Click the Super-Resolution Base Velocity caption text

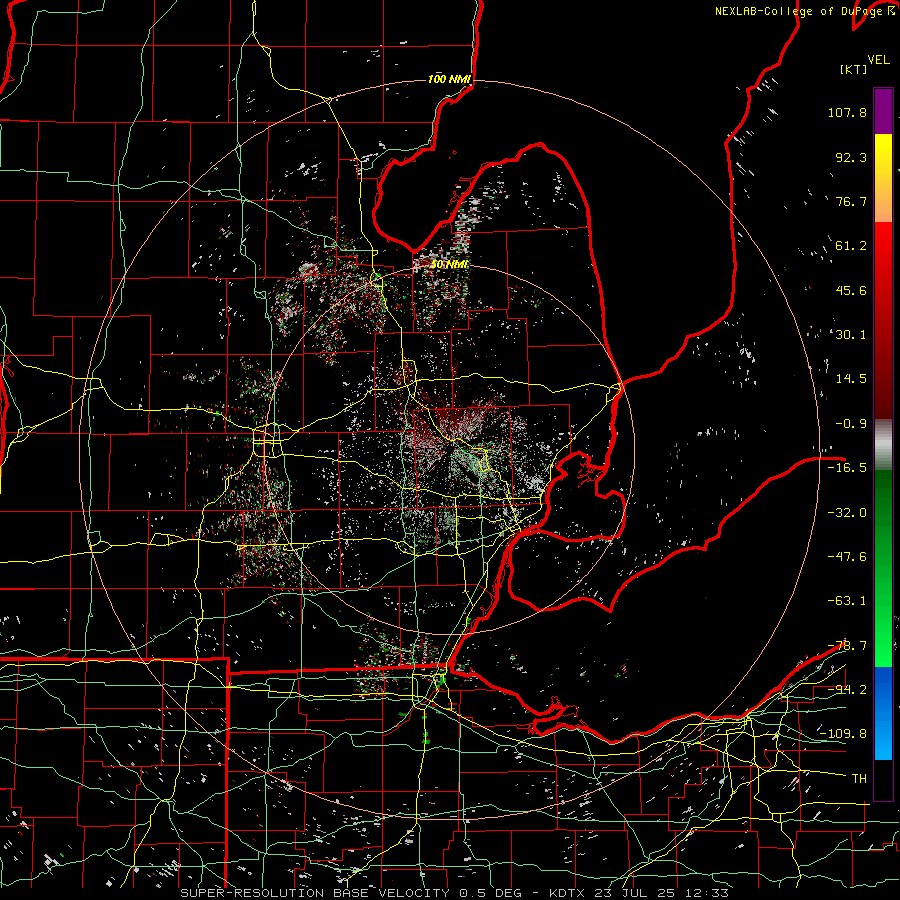pyautogui.click(x=455, y=893)
